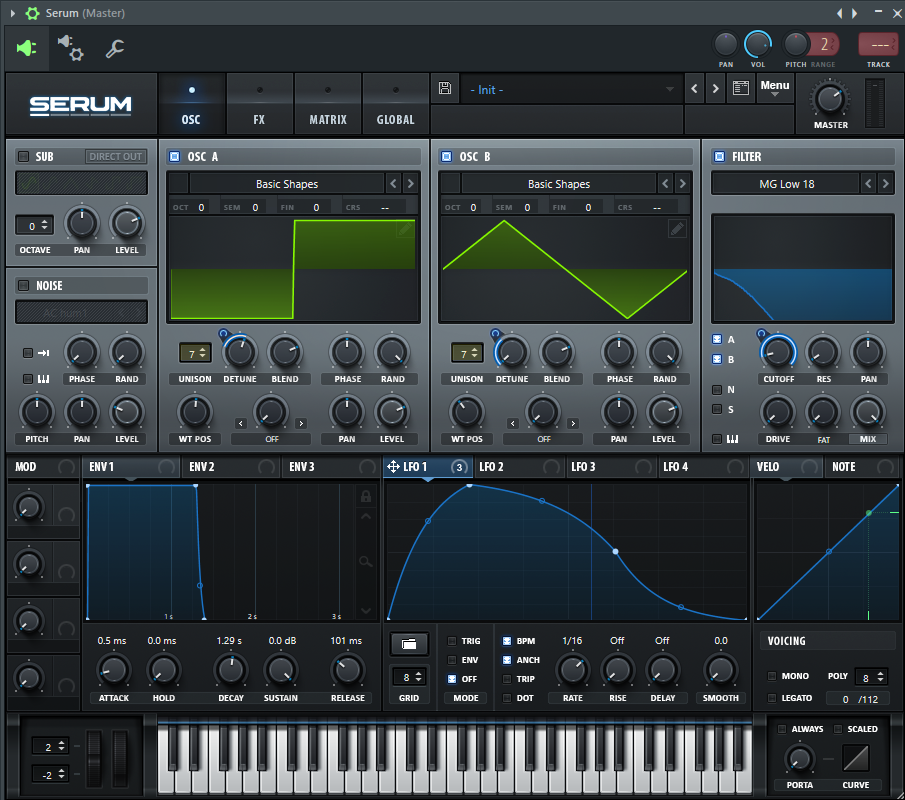The width and height of the screenshot is (905, 800).
Task: Click the LFO RATE knob
Action: pos(572,670)
